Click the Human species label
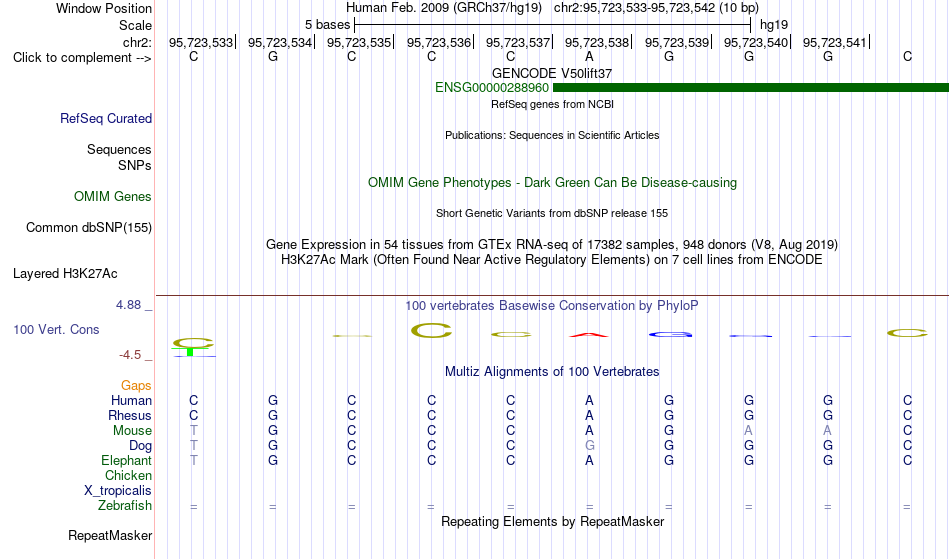The width and height of the screenshot is (950, 559). pos(131,401)
